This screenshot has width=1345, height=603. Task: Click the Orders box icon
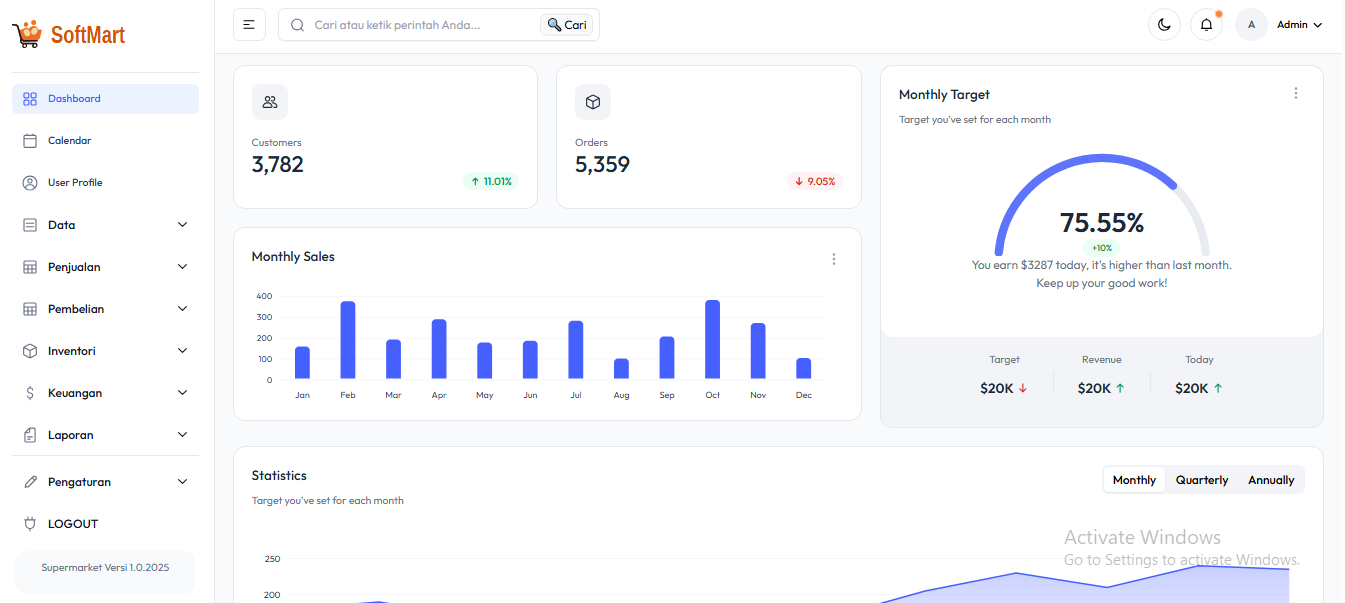(593, 101)
